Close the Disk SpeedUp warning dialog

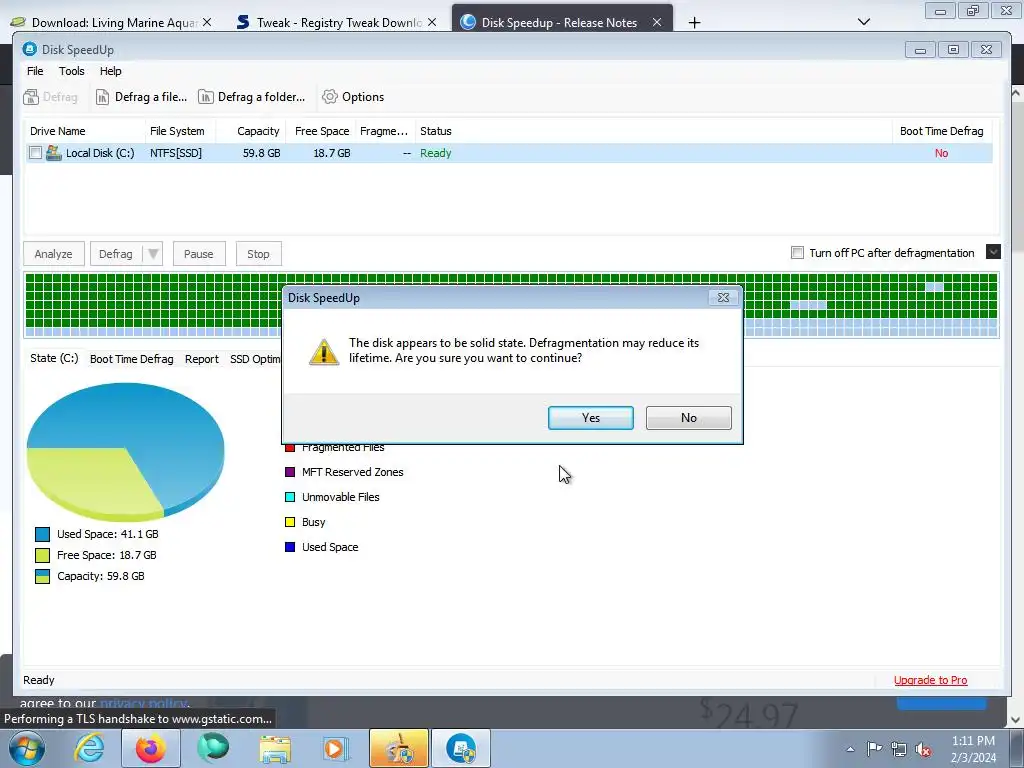coord(723,298)
